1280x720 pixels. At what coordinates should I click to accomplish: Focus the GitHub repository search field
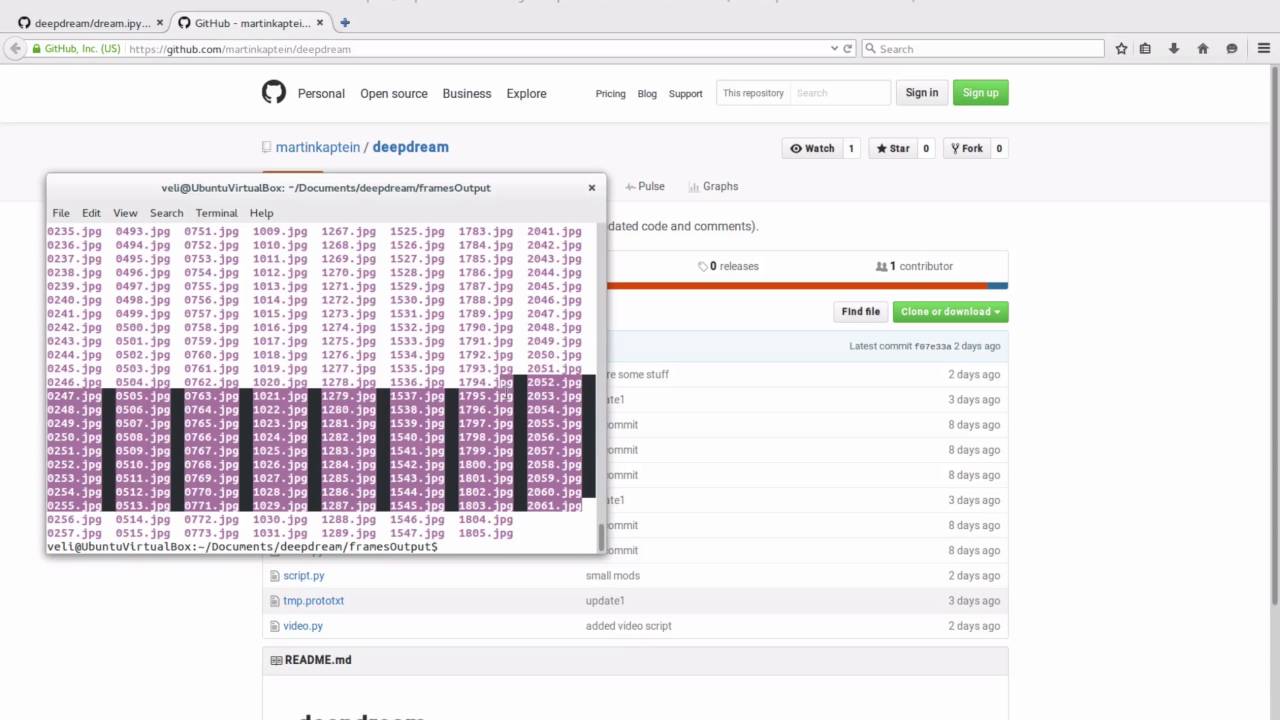click(840, 93)
